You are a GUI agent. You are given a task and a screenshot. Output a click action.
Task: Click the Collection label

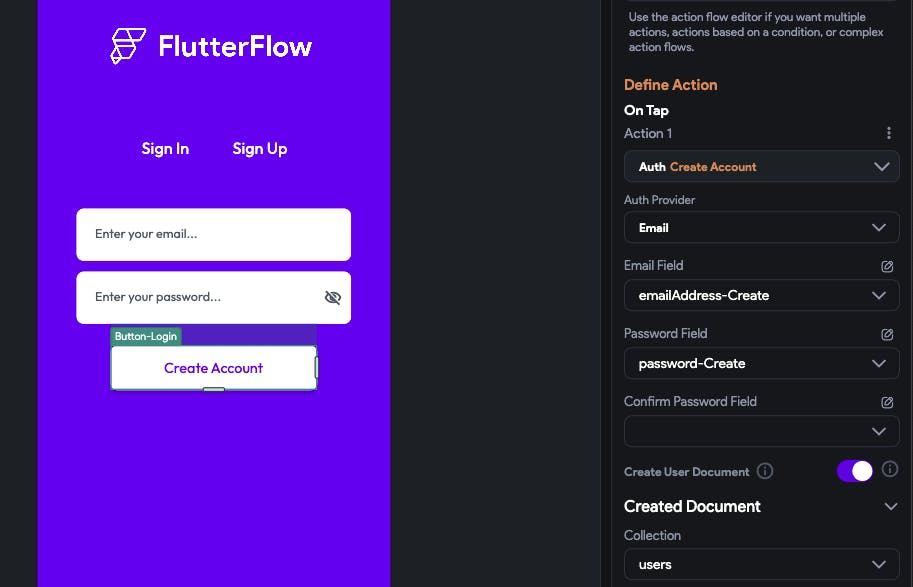click(x=652, y=535)
